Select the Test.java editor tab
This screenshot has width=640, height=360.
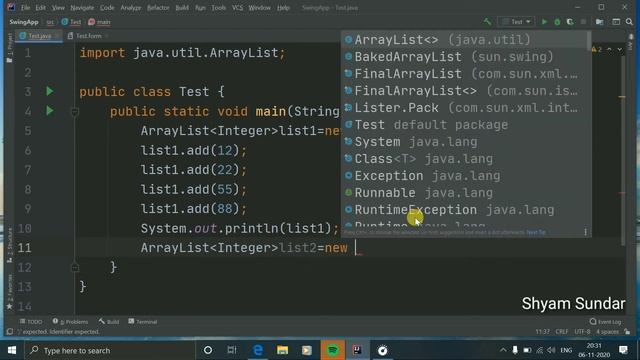coord(39,36)
